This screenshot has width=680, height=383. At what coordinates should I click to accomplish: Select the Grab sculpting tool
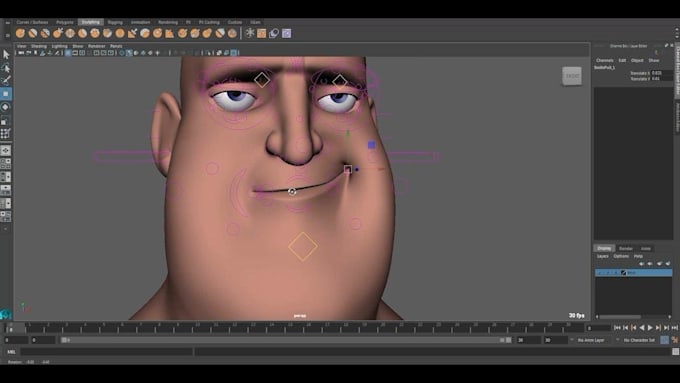58,33
